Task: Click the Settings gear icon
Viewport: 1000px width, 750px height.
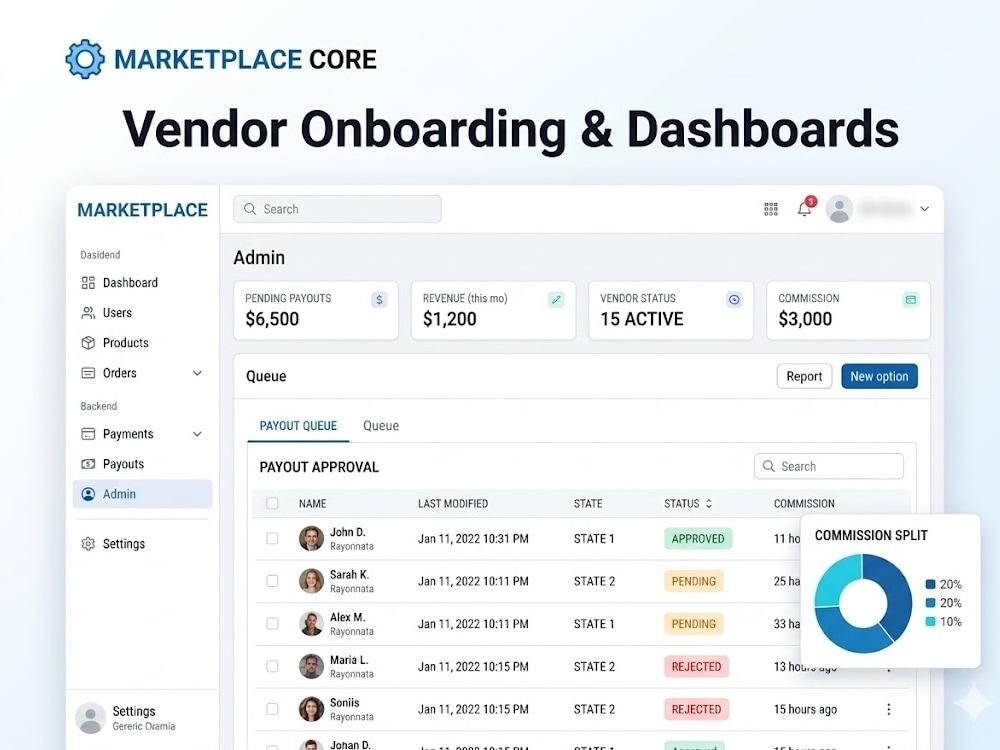Action: click(x=88, y=544)
